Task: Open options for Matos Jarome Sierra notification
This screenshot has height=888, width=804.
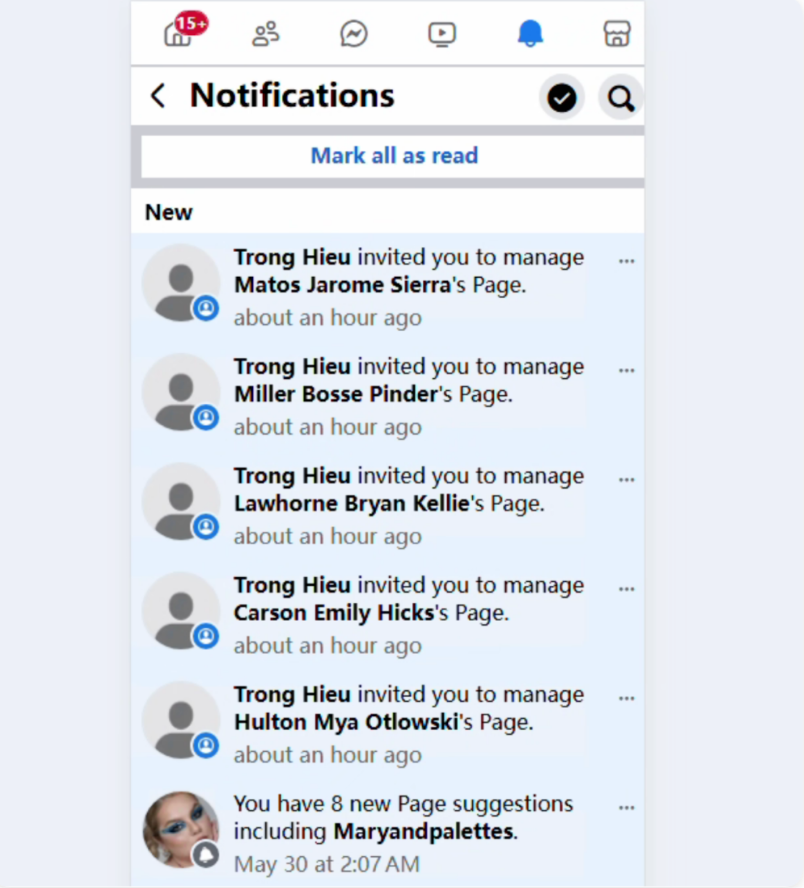Action: [627, 261]
